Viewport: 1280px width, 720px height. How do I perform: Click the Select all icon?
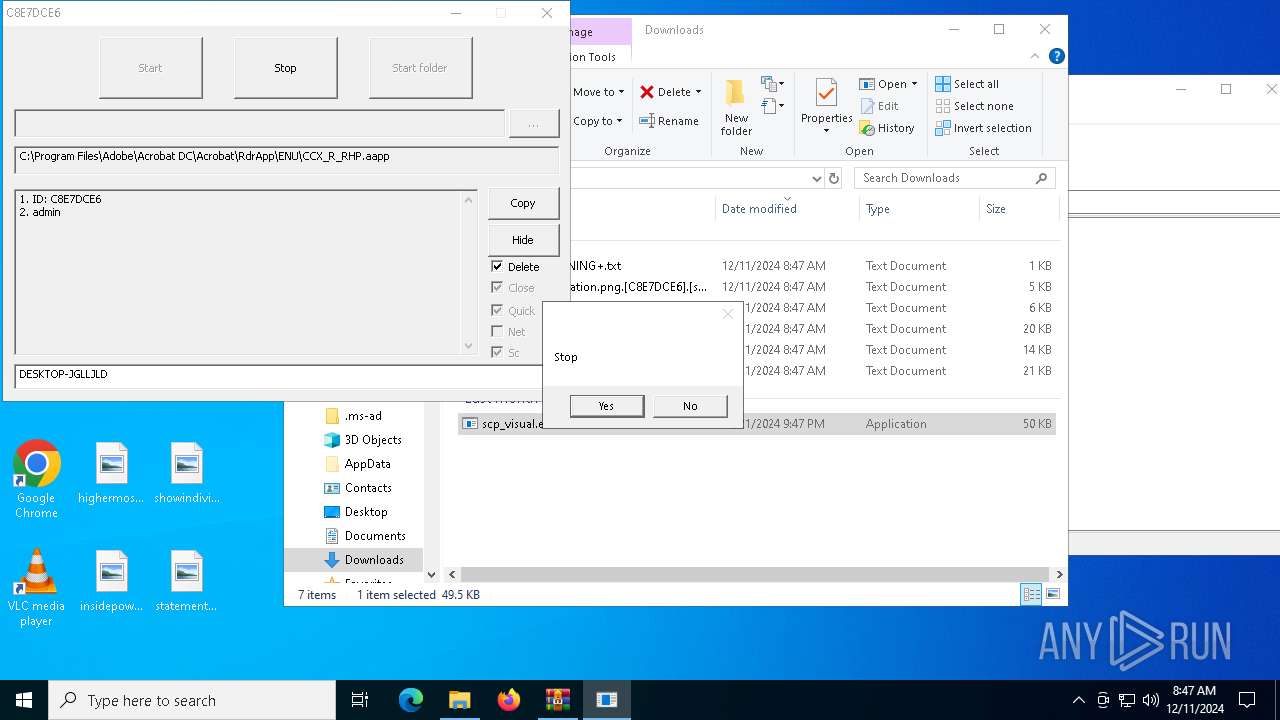(x=943, y=84)
